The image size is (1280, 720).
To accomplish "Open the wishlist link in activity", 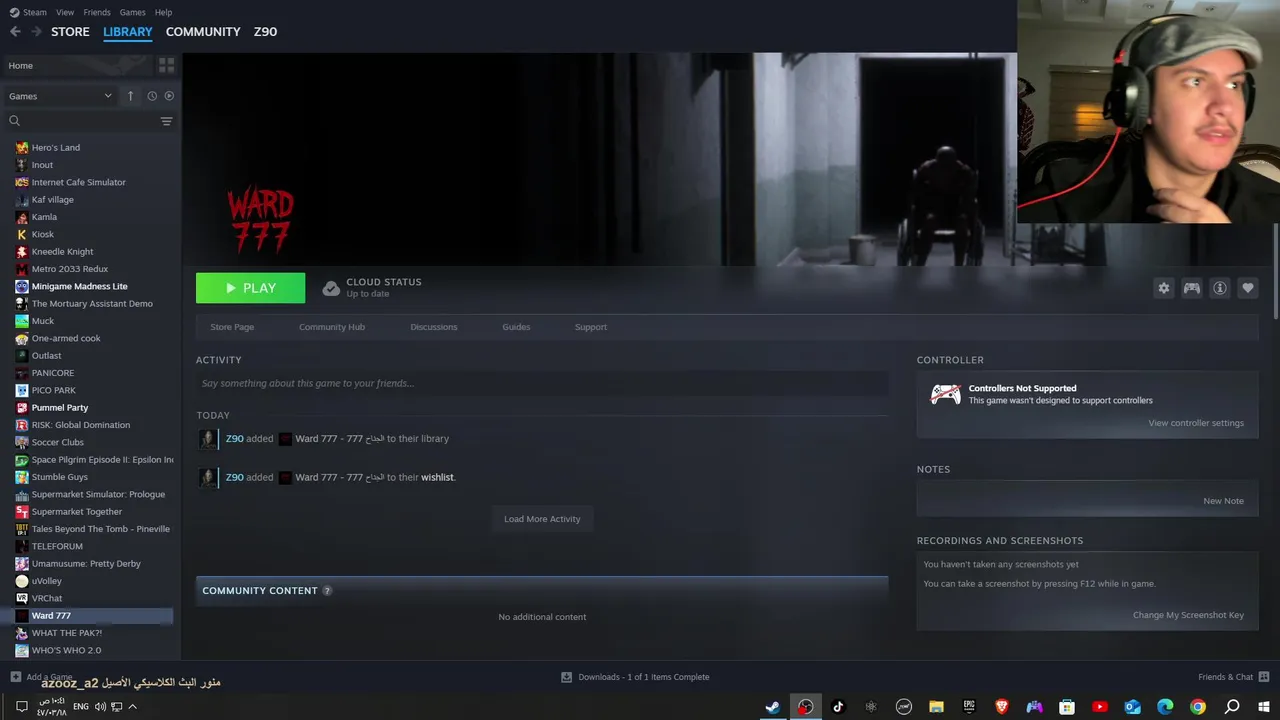I will (437, 477).
